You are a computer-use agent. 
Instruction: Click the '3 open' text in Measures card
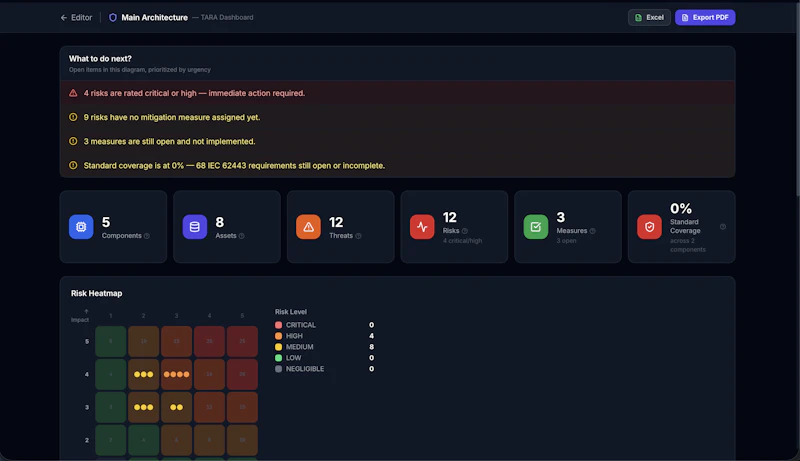(566, 241)
